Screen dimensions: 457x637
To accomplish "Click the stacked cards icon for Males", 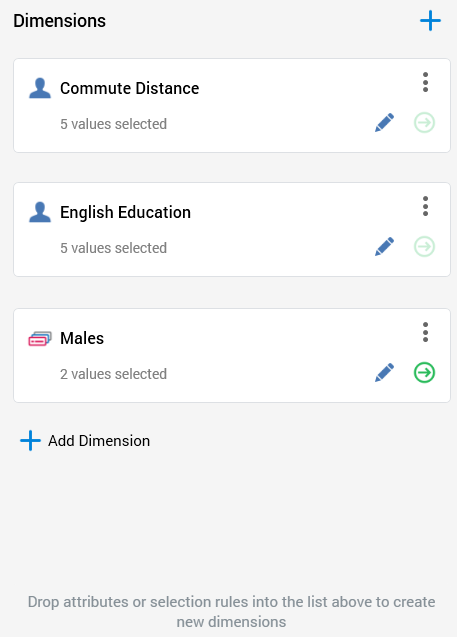I will coord(40,338).
